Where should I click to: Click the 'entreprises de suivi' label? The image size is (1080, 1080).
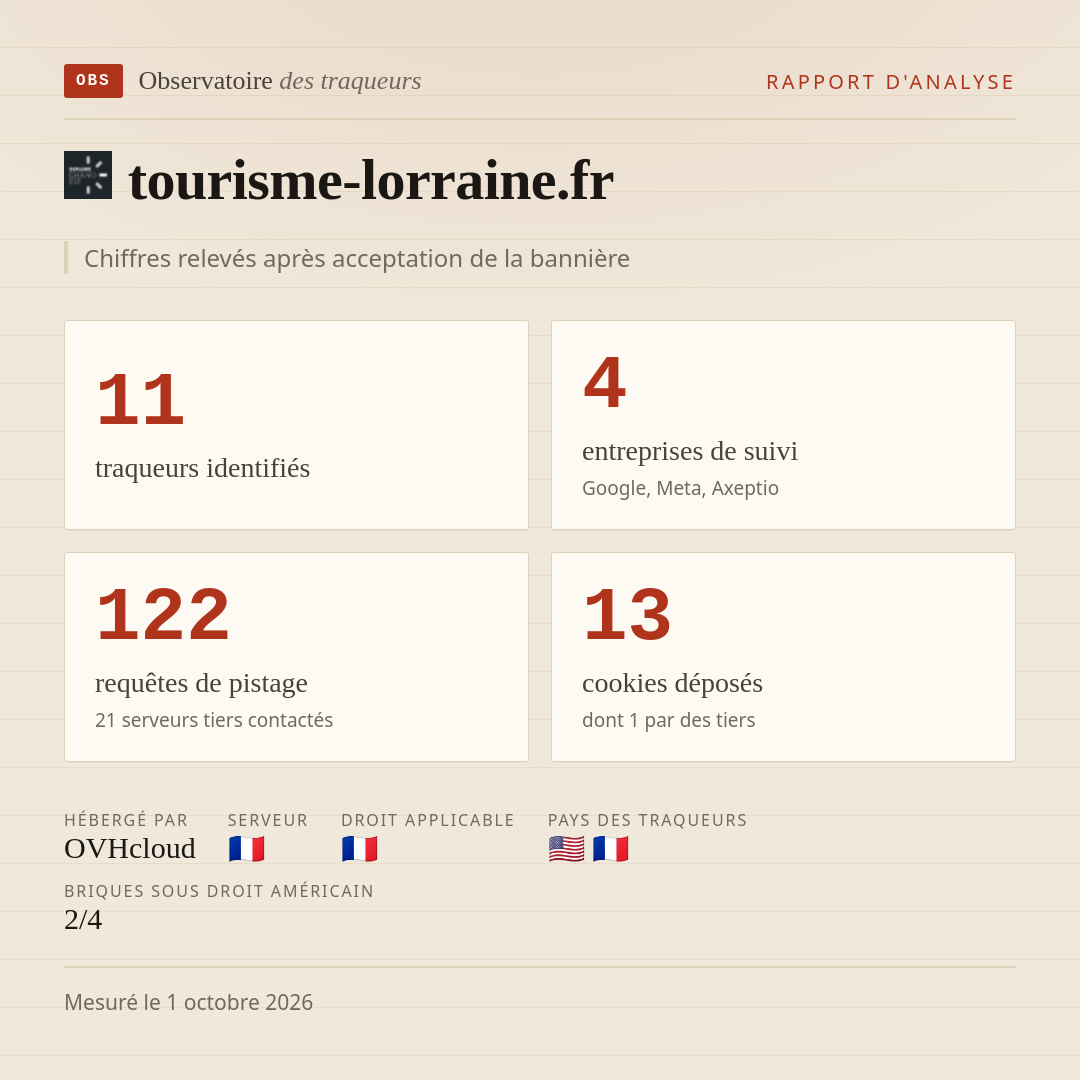click(690, 451)
